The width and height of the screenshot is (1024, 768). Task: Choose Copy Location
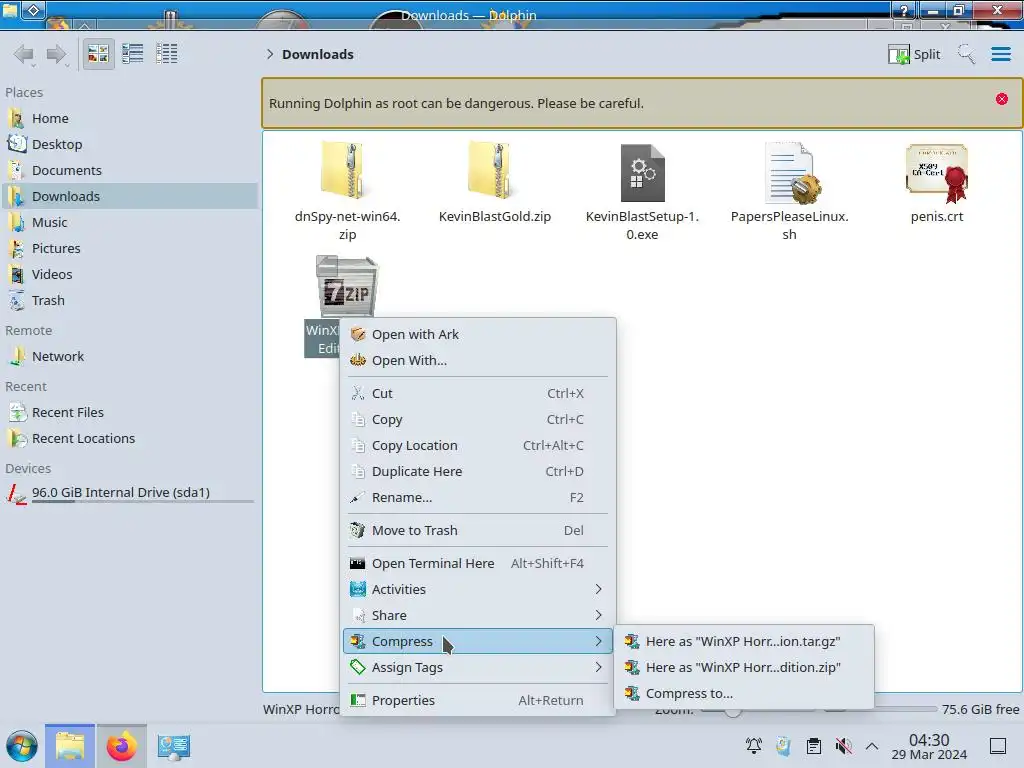click(x=477, y=446)
